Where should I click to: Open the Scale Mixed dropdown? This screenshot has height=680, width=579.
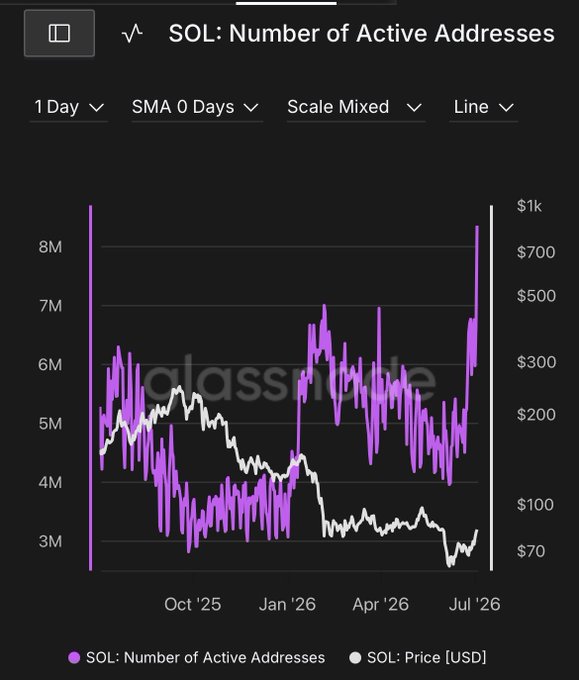(x=355, y=107)
